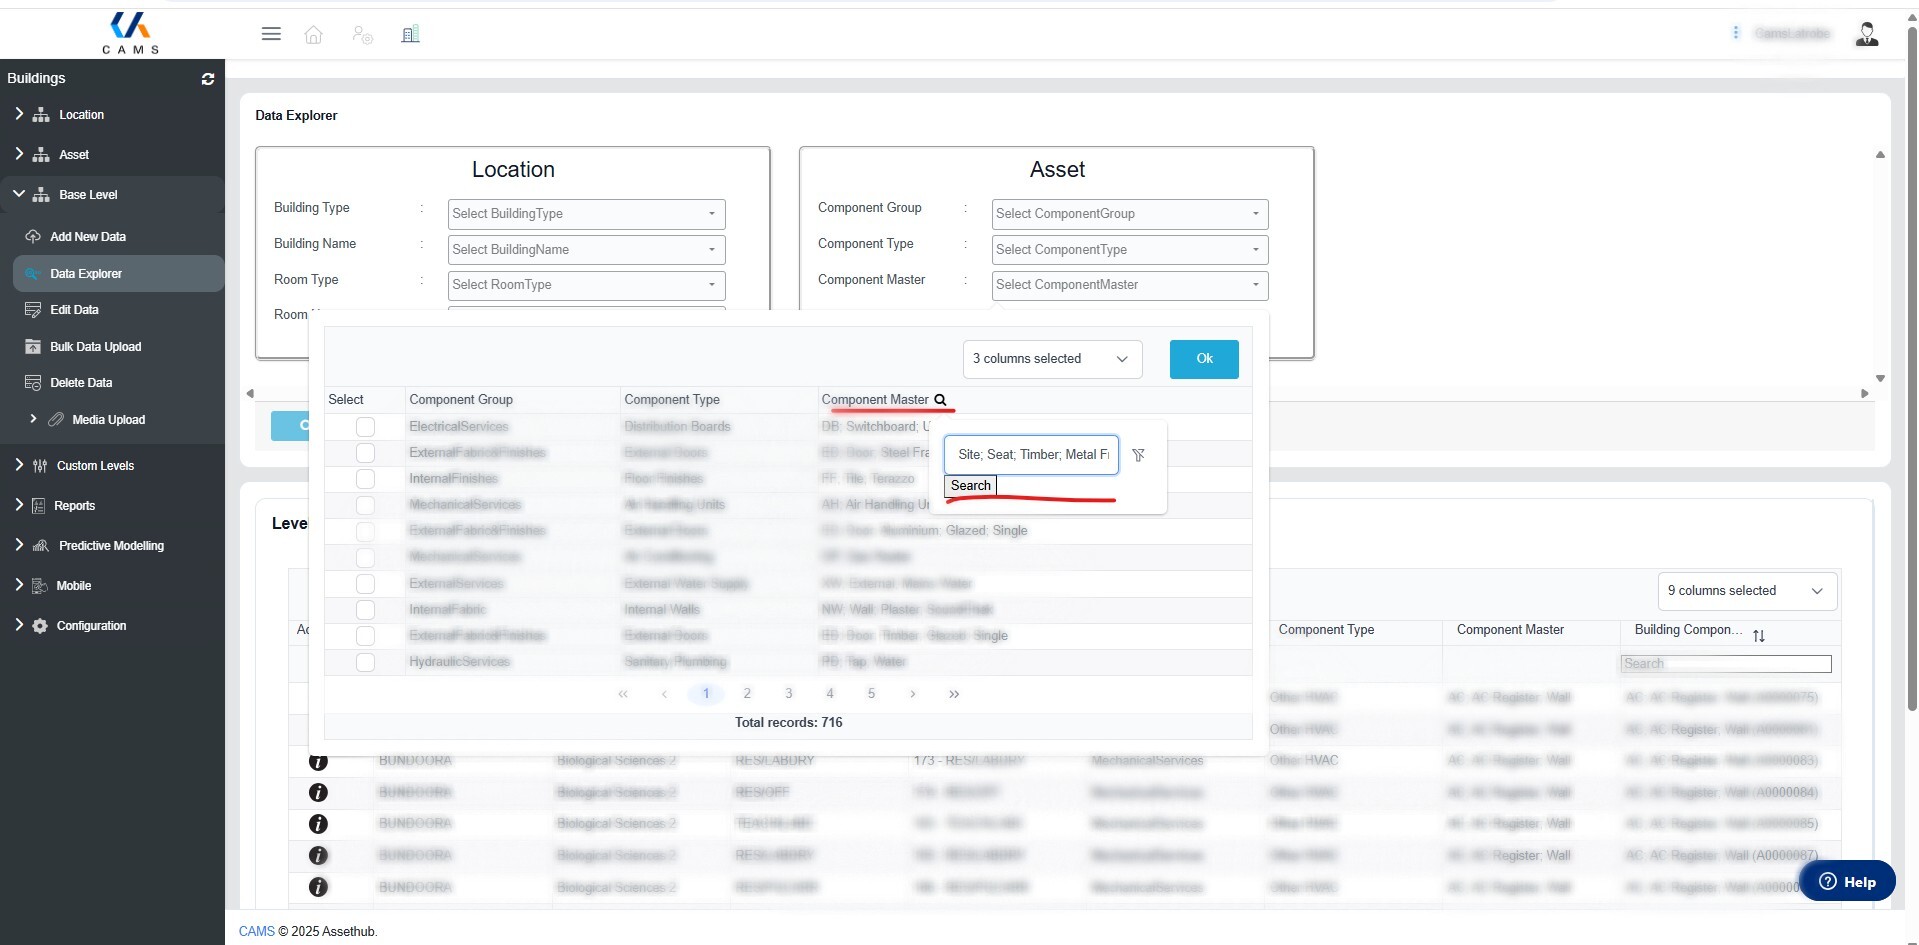This screenshot has height=945, width=1919.
Task: Open Select ComponentGroup dropdown
Action: pos(1129,214)
